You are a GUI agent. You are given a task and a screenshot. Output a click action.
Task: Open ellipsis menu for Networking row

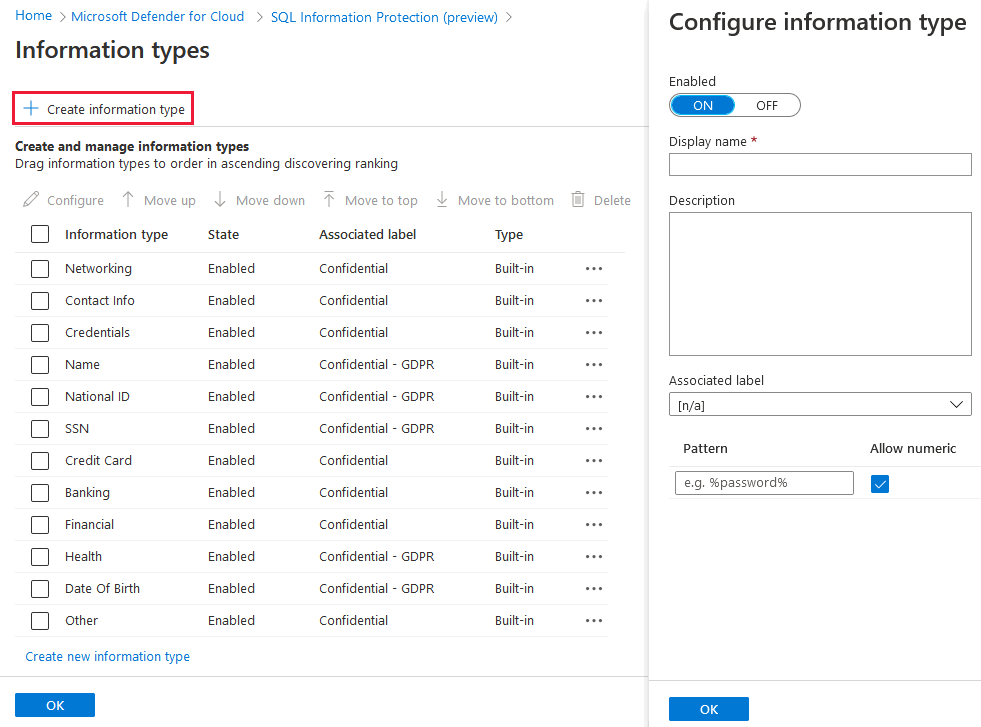coord(594,268)
